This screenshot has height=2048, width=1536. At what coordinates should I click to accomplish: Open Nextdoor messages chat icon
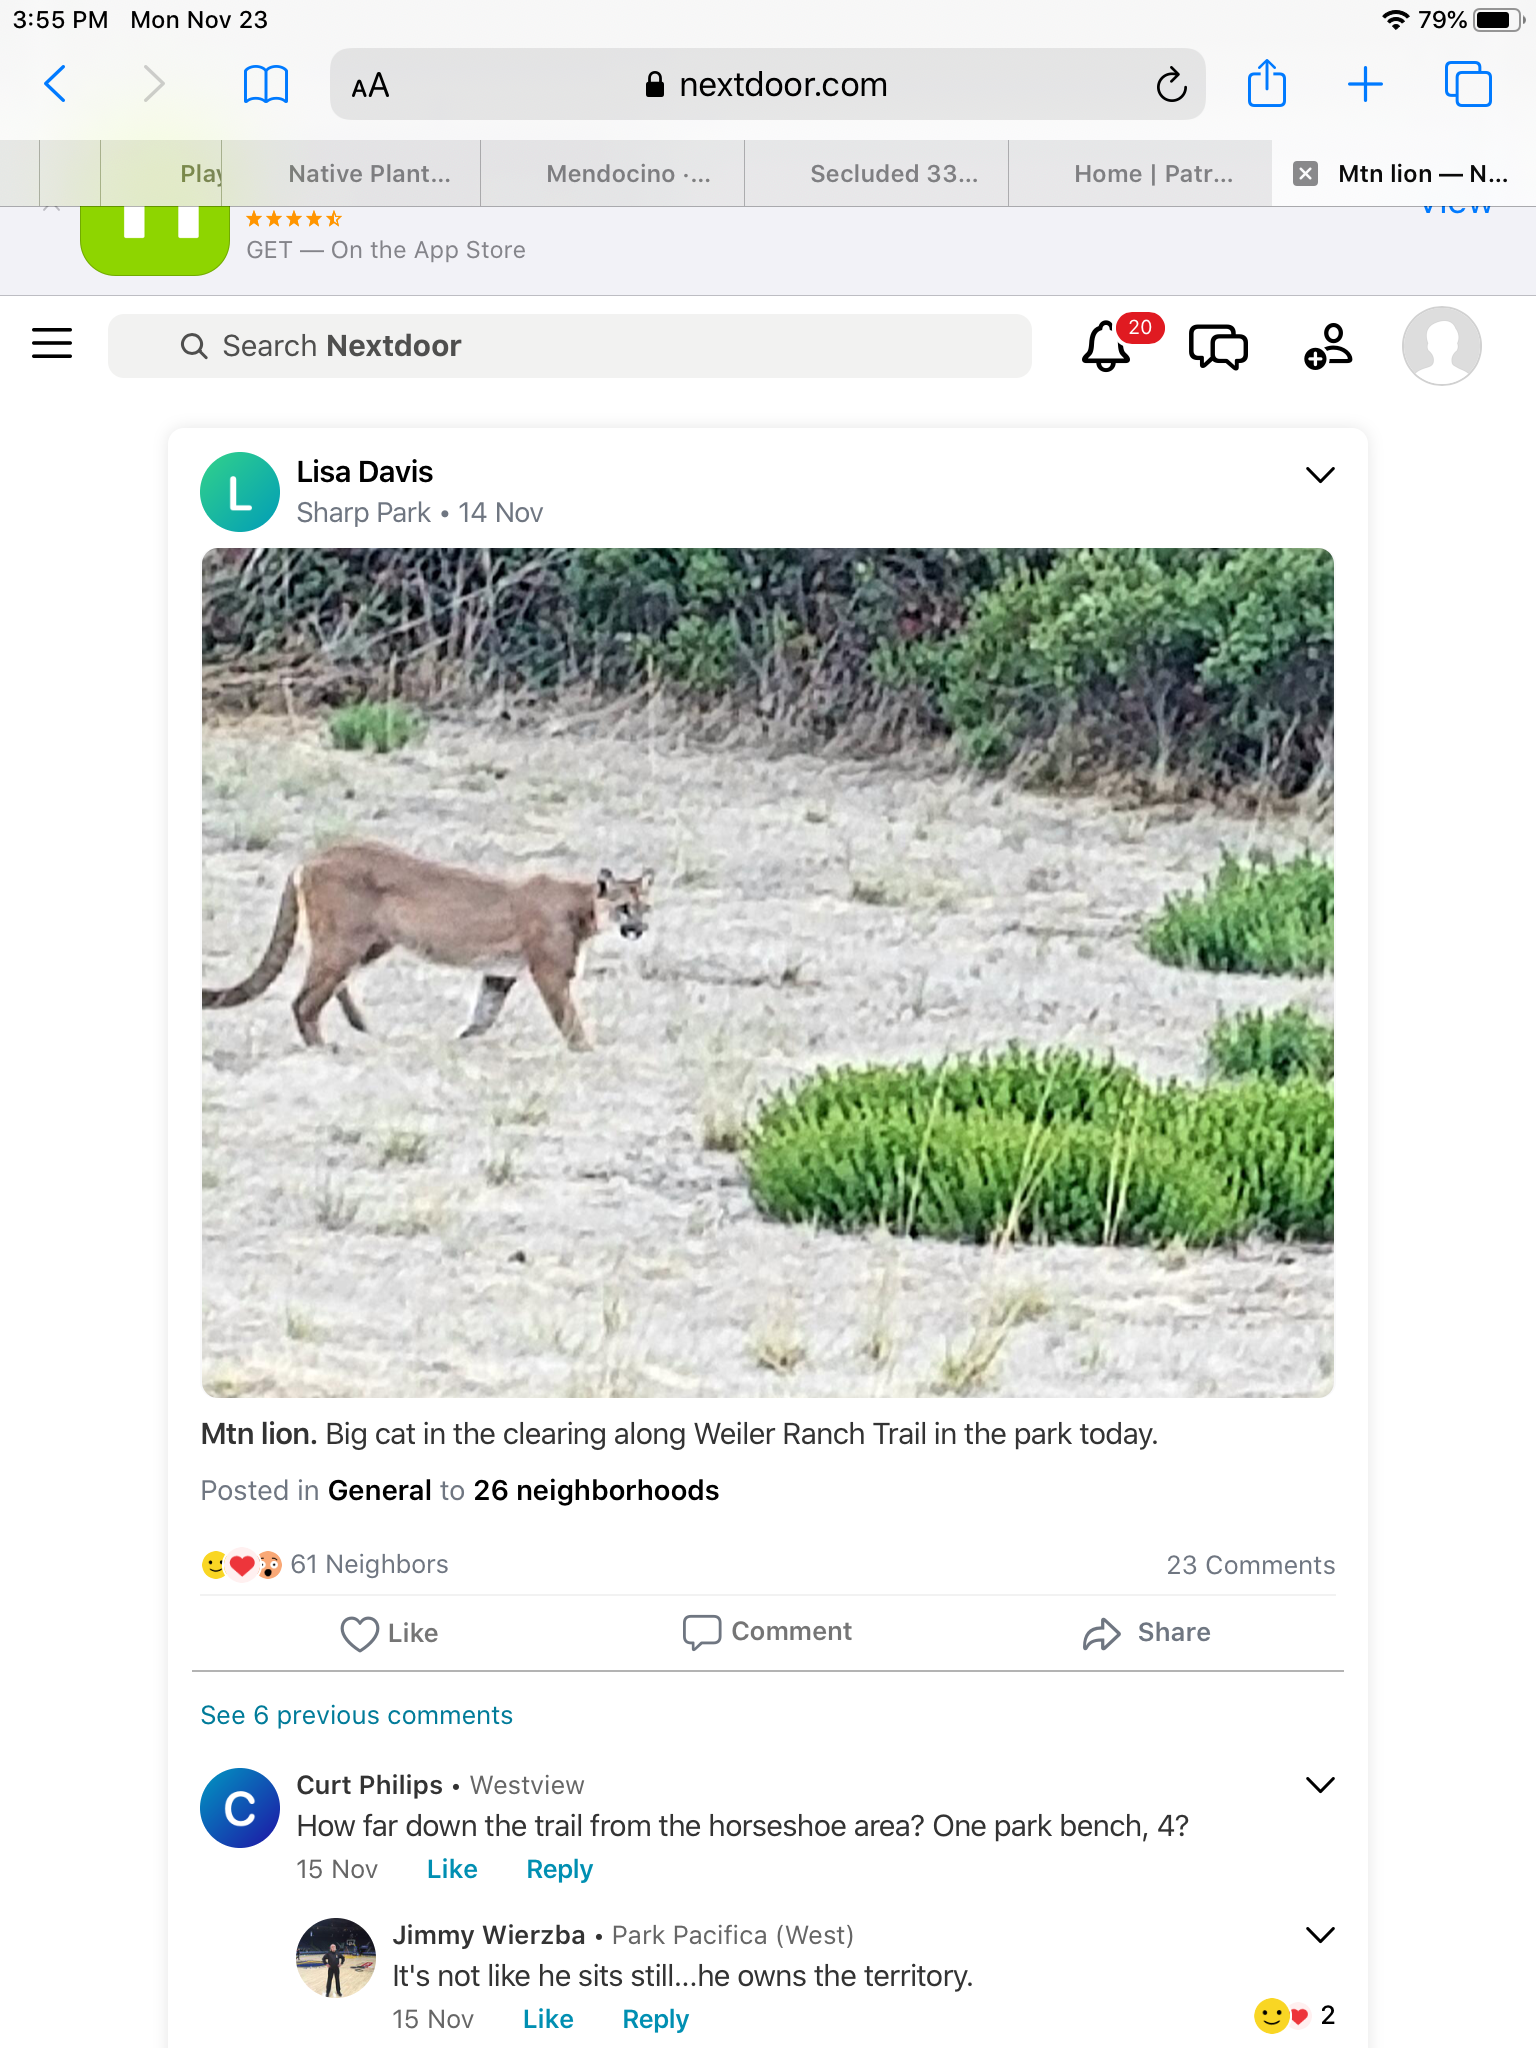pos(1217,346)
